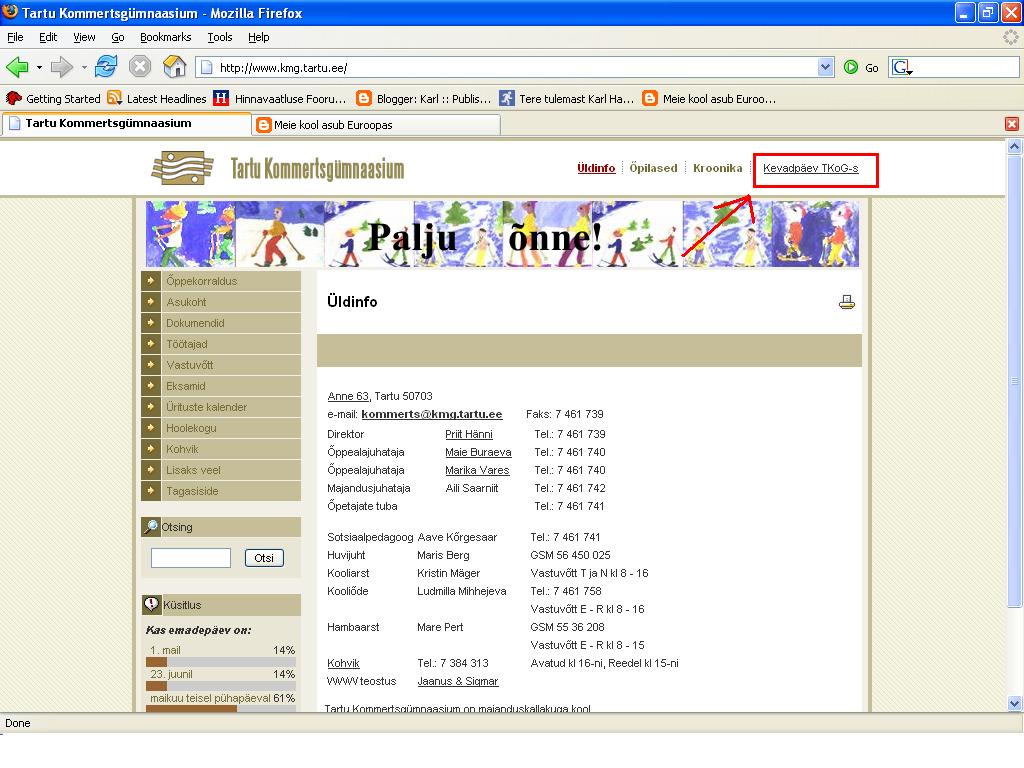Viewport: 1024px width, 768px height.
Task: Open the Lisaks veel sidebar item
Action: pyautogui.click(x=221, y=470)
